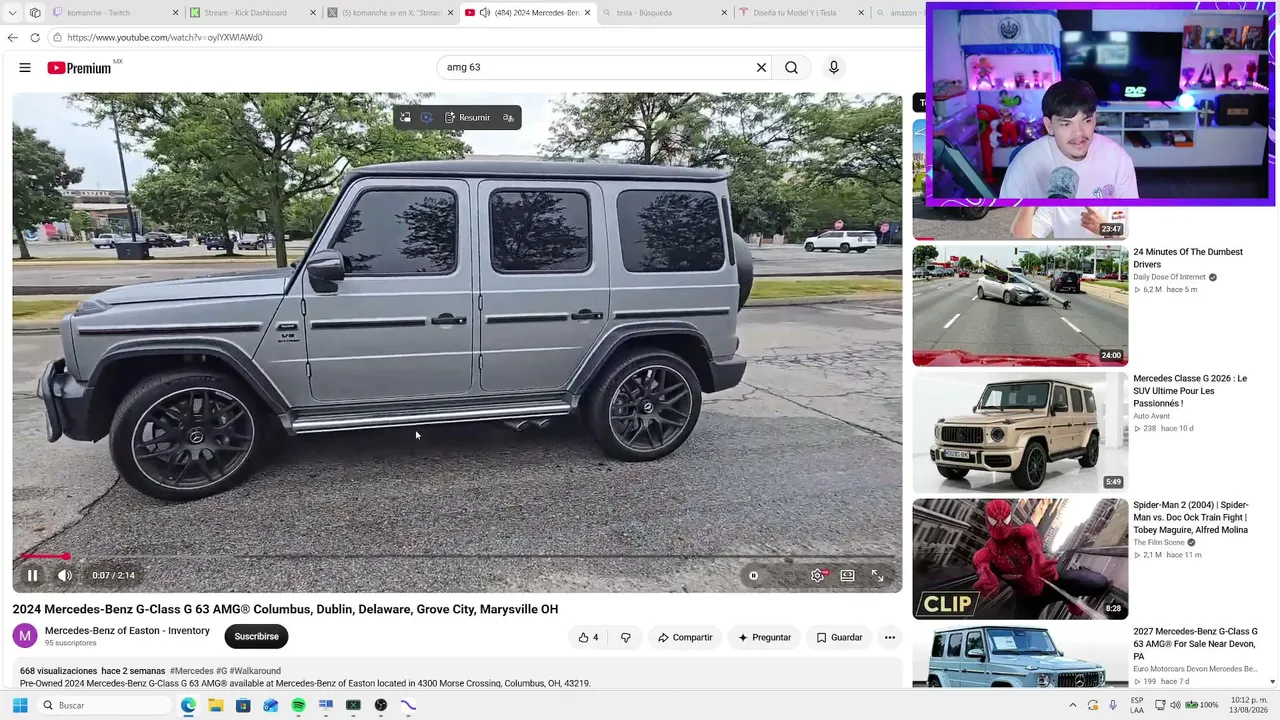This screenshot has width=1280, height=720.
Task: Open the Windows Start menu
Action: coord(20,705)
